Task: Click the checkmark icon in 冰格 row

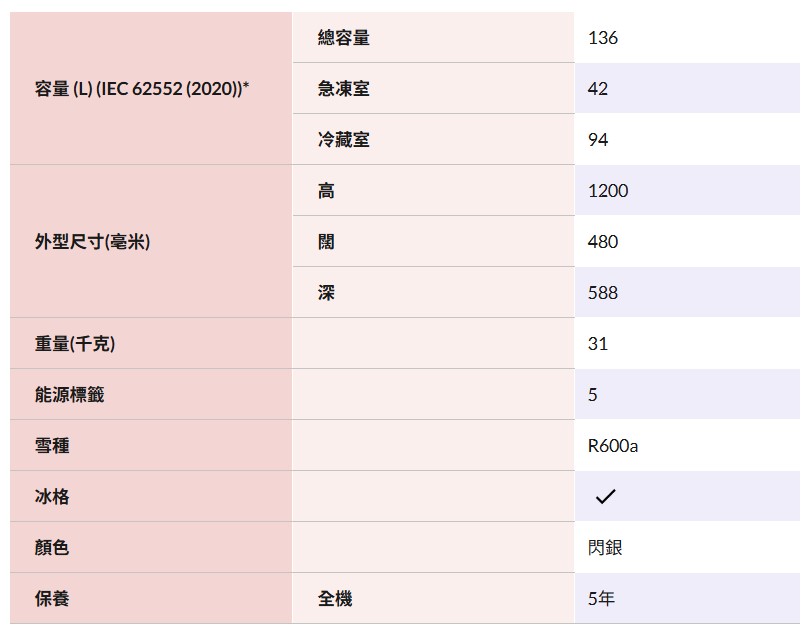Action: 605,496
